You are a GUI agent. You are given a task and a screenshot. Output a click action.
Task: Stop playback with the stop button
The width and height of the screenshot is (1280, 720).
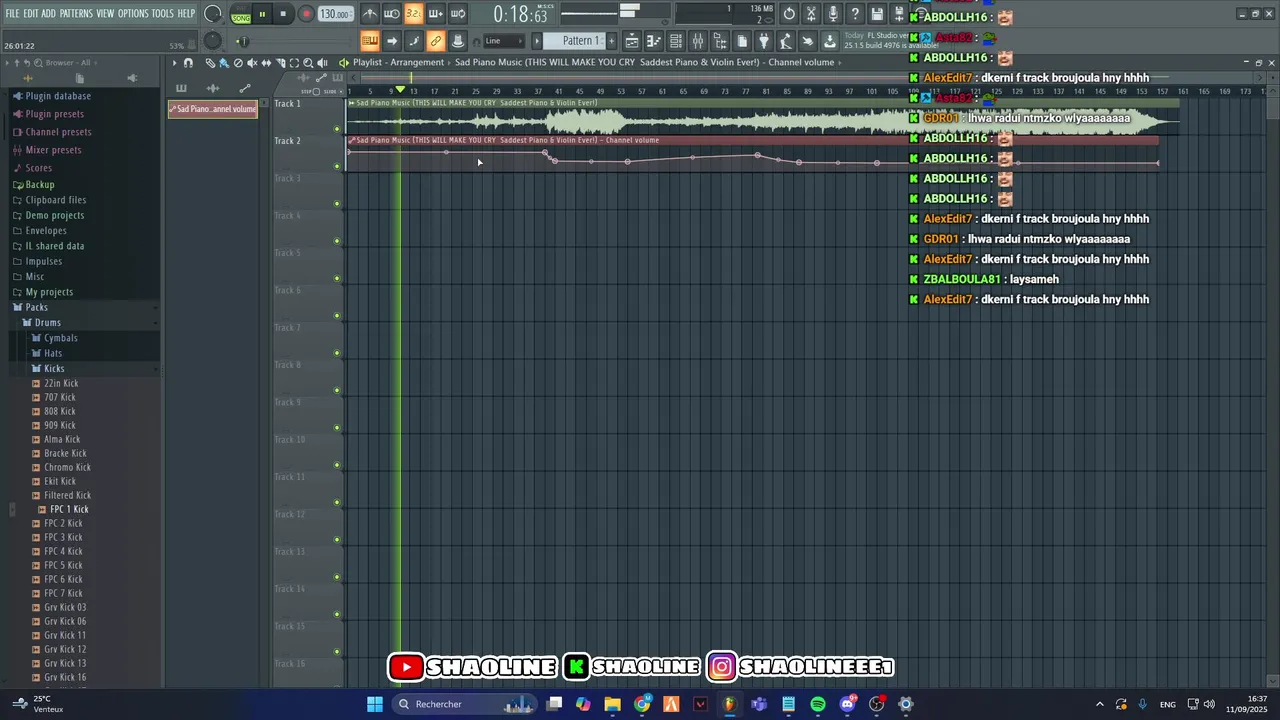tap(283, 14)
